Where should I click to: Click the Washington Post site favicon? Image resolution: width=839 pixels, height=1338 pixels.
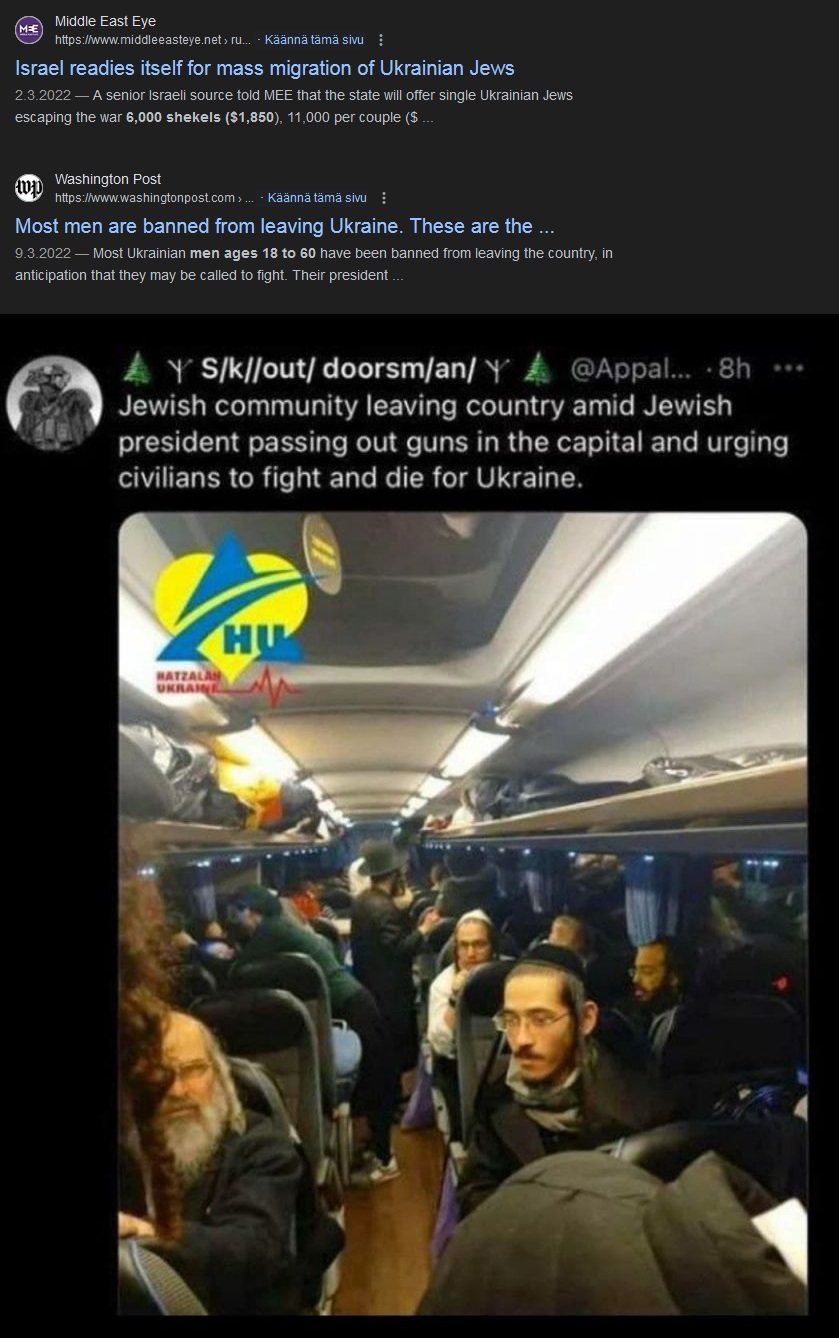pyautogui.click(x=29, y=188)
